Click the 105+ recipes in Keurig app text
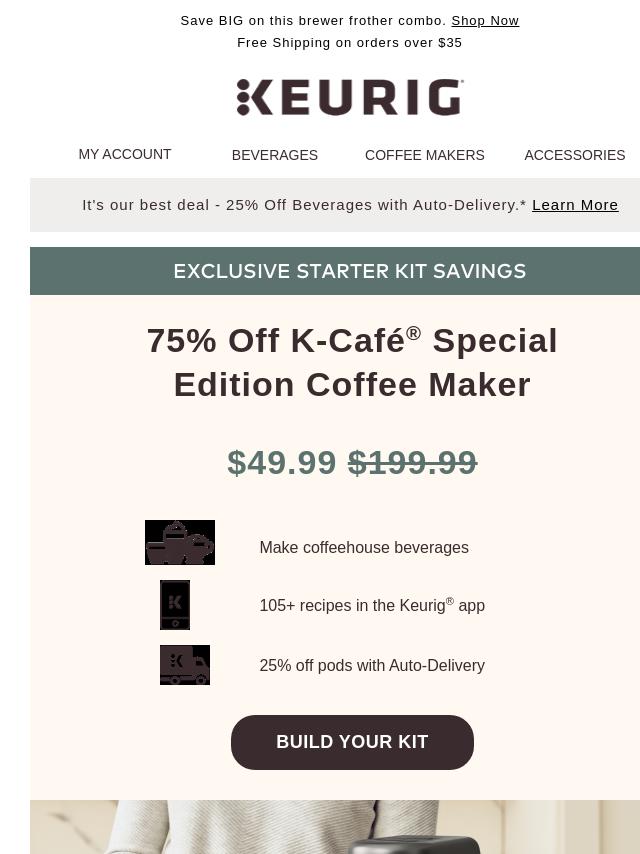640x854 pixels. tap(372, 605)
